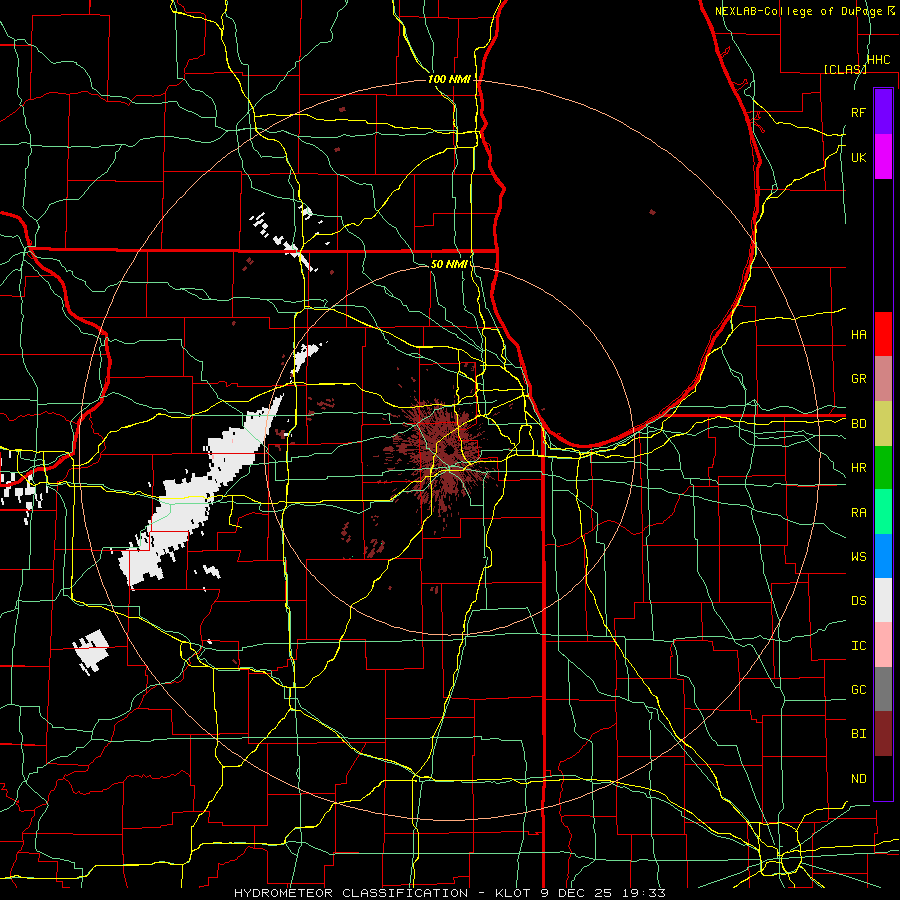Click the GR legend label
The width and height of the screenshot is (900, 900).
point(859,379)
